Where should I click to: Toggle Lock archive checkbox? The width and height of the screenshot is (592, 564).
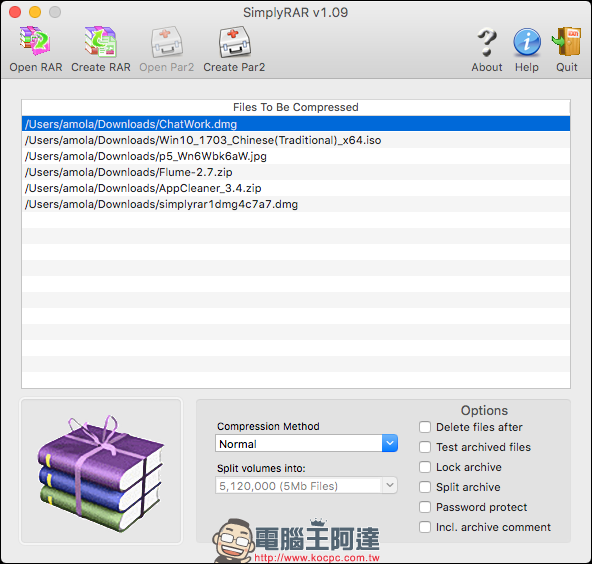click(x=425, y=467)
